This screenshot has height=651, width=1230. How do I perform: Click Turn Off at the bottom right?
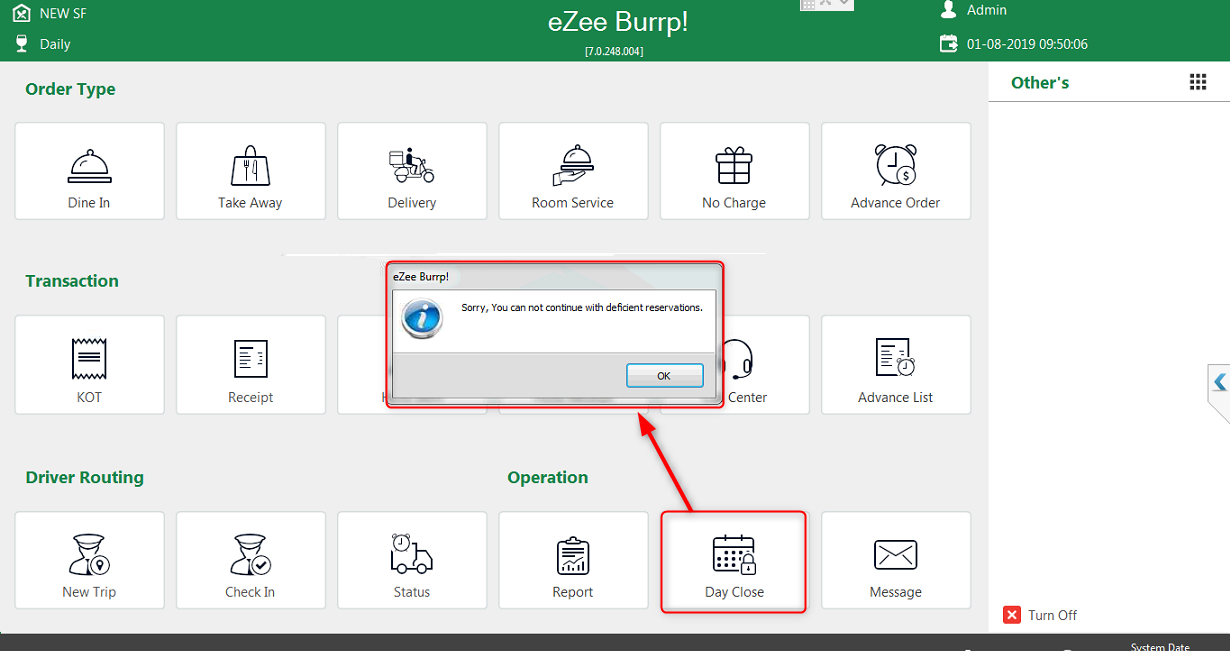point(1041,615)
